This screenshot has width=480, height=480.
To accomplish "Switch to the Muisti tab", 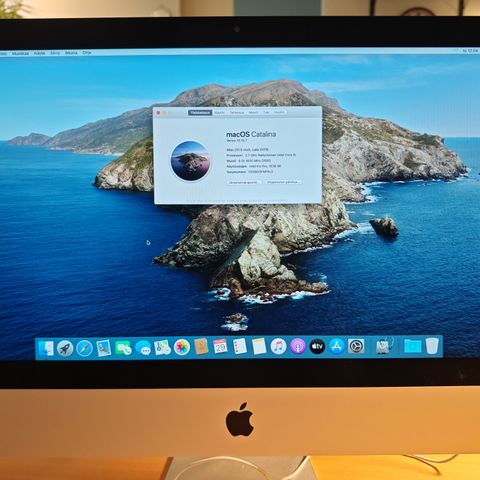I will pyautogui.click(x=253, y=113).
